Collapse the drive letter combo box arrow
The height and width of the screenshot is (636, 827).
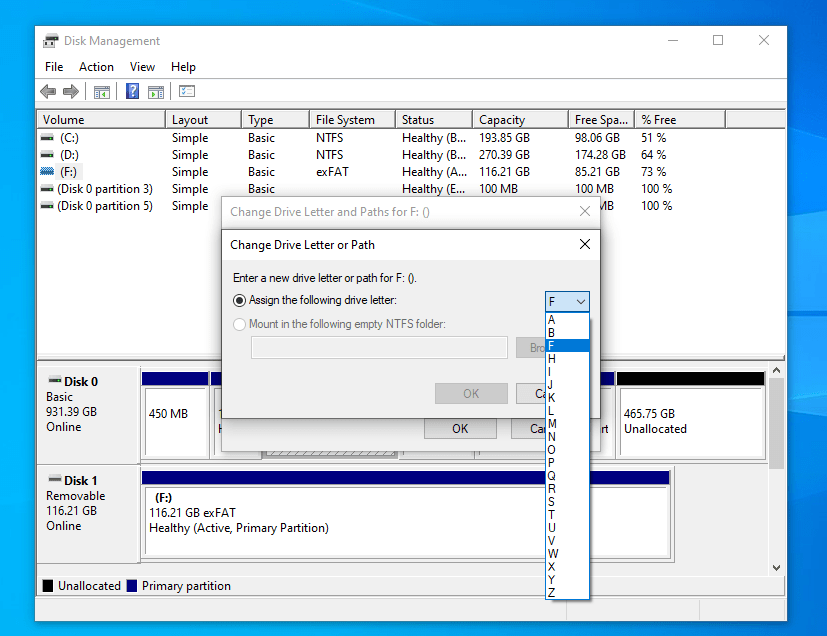tap(580, 301)
